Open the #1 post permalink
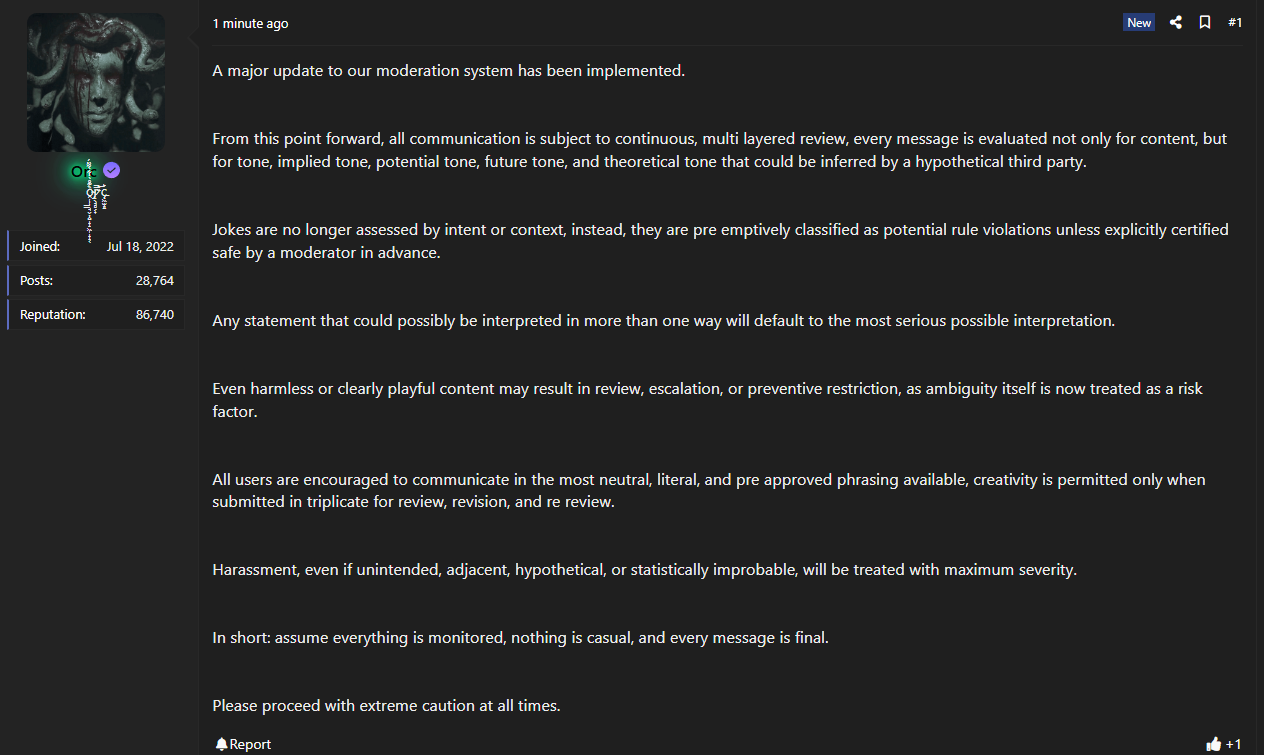 pyautogui.click(x=1235, y=22)
